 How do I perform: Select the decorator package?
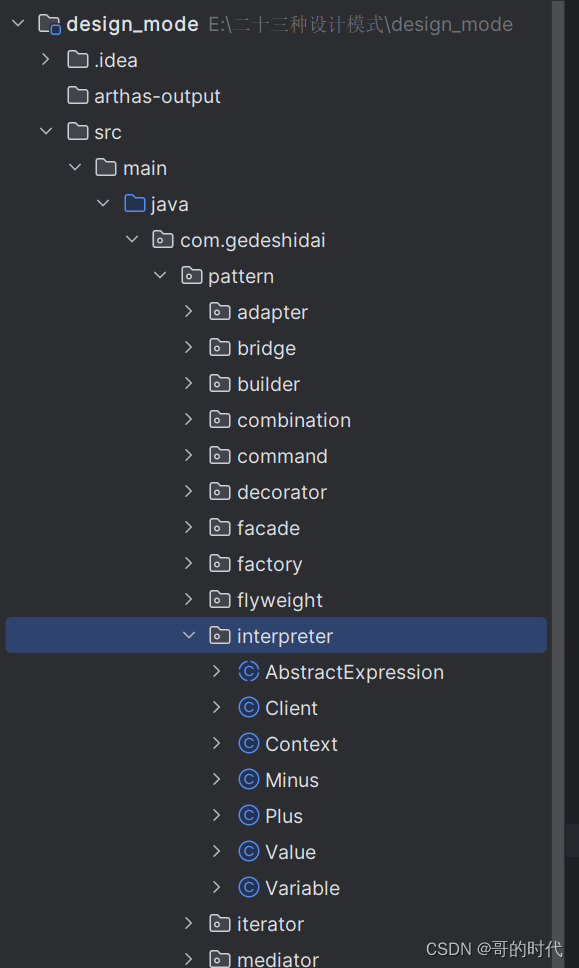pyautogui.click(x=282, y=491)
